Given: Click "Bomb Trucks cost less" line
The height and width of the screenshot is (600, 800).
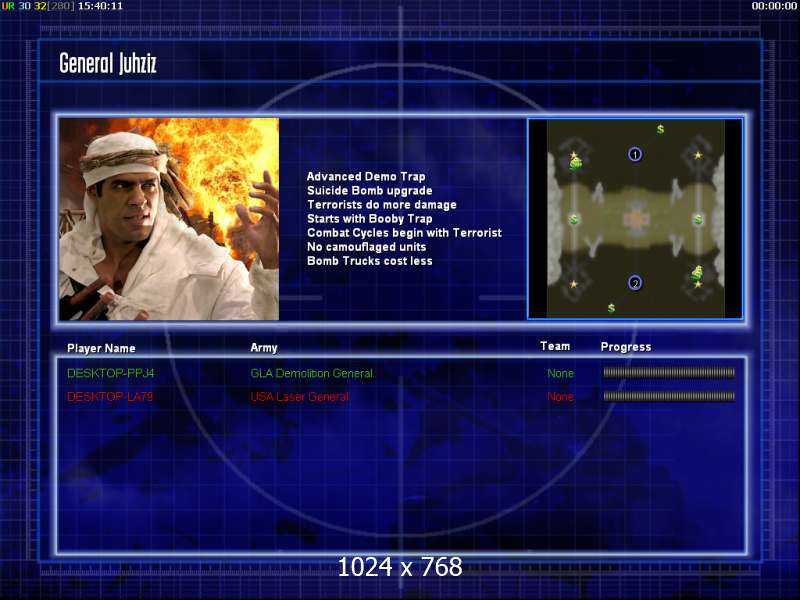Looking at the screenshot, I should pyautogui.click(x=369, y=261).
